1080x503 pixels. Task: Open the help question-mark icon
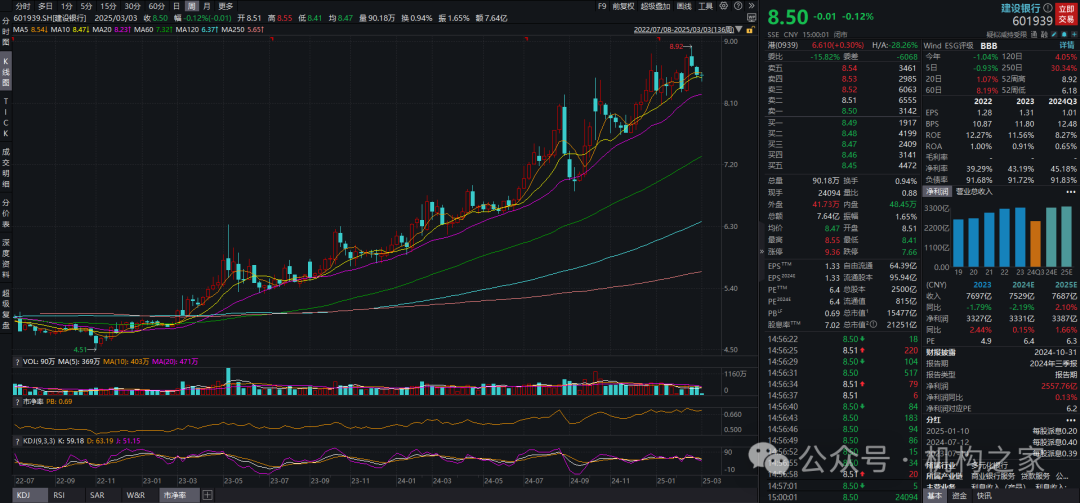(x=738, y=6)
